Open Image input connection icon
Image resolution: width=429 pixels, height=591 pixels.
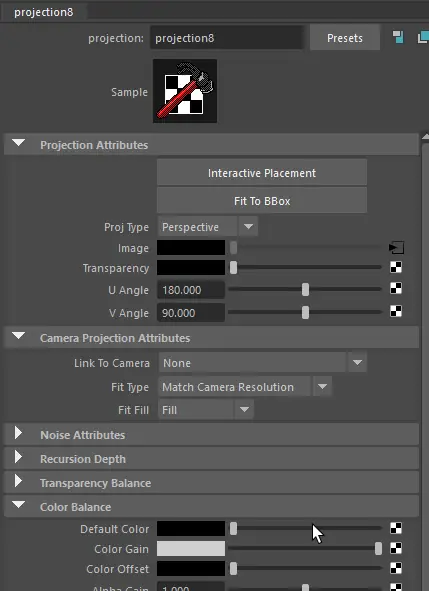click(396, 248)
